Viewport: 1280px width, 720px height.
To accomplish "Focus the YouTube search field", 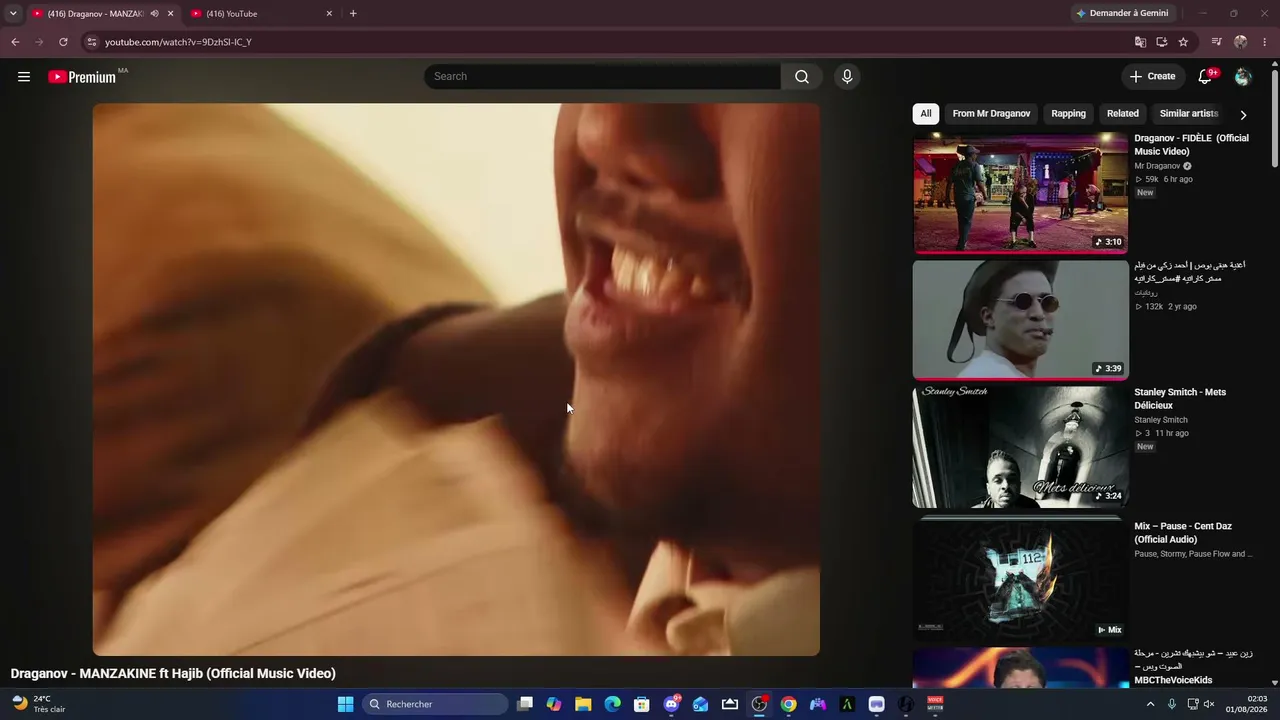I will coord(603,77).
